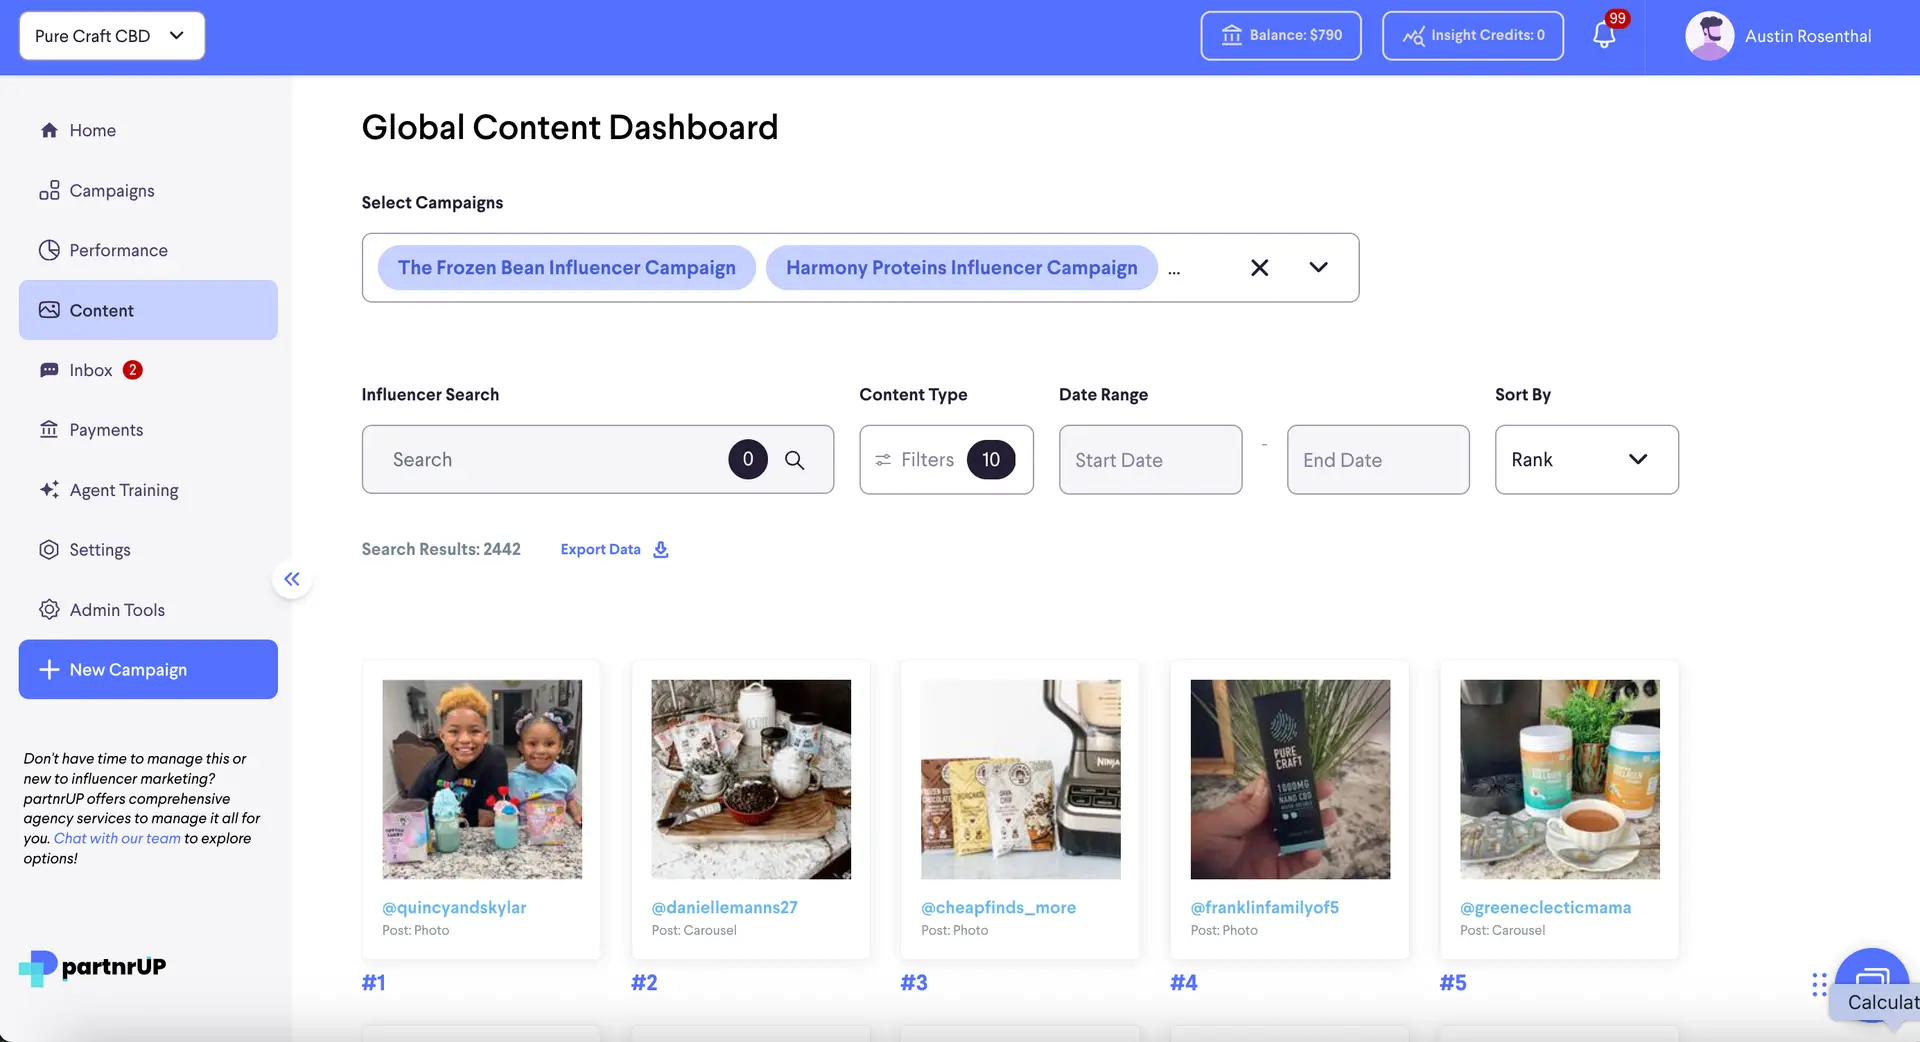Select Content in the sidebar navigation
The height and width of the screenshot is (1042, 1920).
pyautogui.click(x=102, y=310)
